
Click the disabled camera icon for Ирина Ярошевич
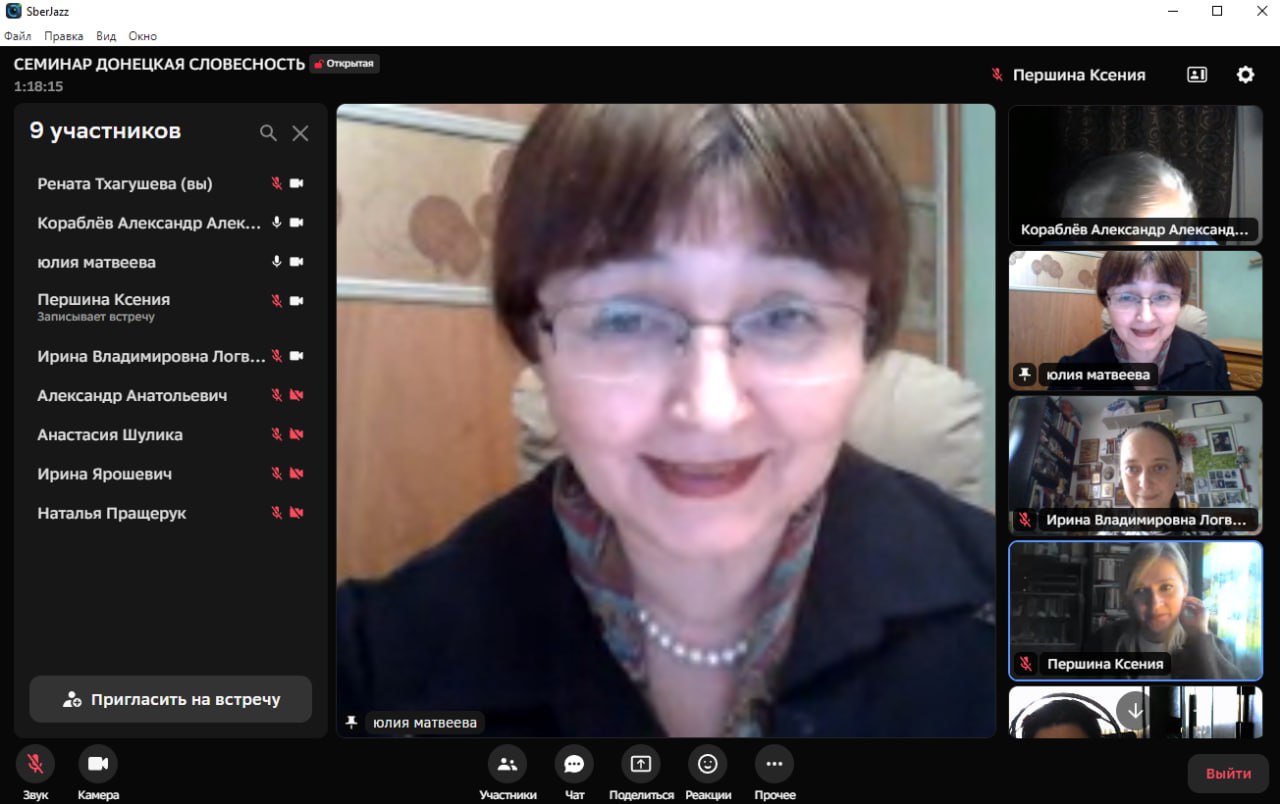296,473
